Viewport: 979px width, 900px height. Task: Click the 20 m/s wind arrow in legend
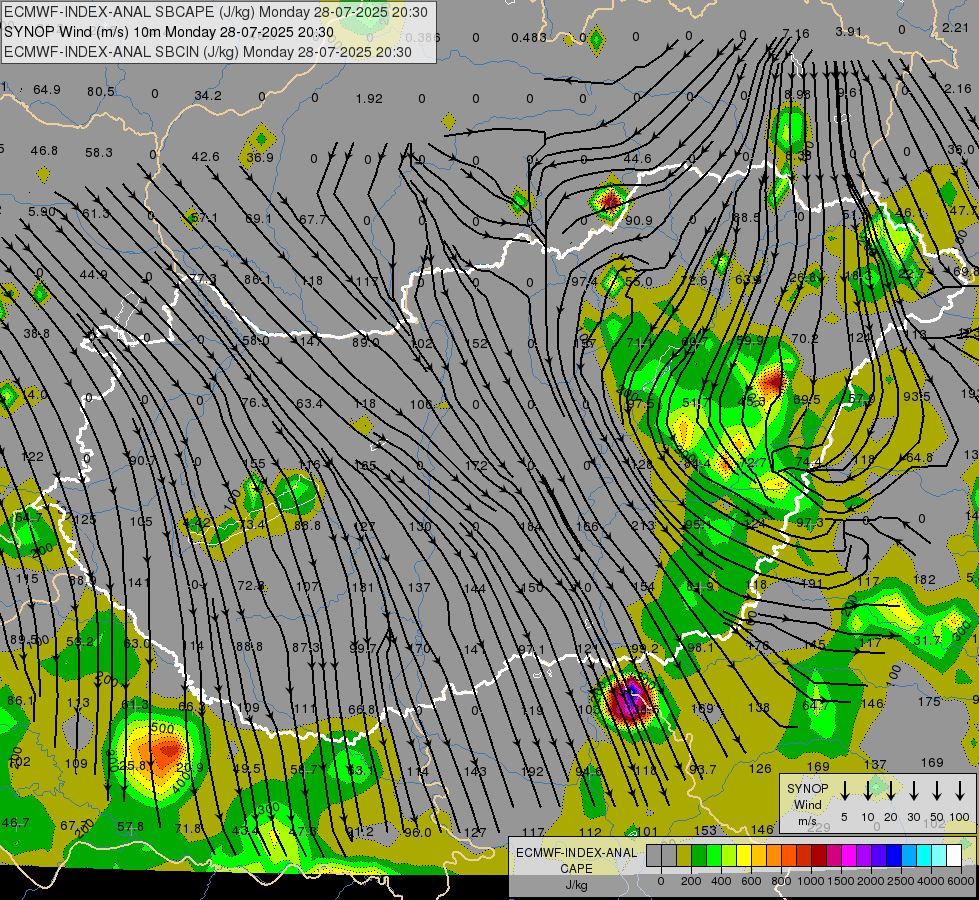(890, 791)
